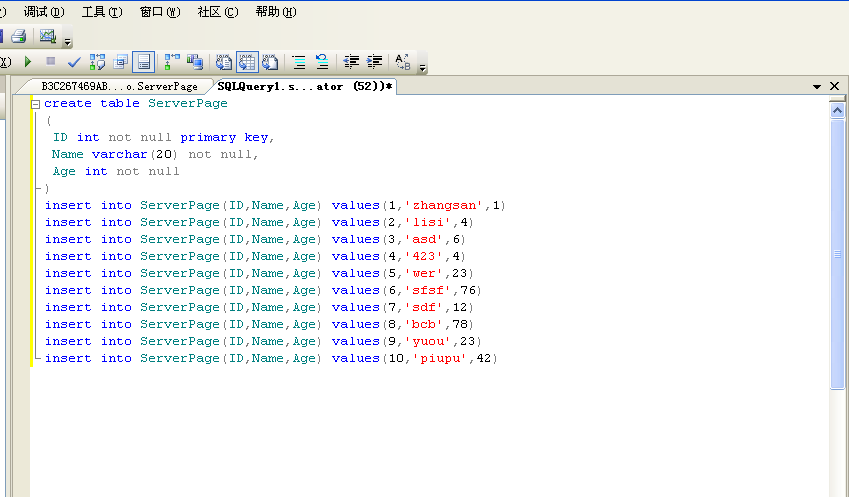Image resolution: width=849 pixels, height=497 pixels.
Task: Open the active documents dropdown arrow
Action: click(x=817, y=87)
